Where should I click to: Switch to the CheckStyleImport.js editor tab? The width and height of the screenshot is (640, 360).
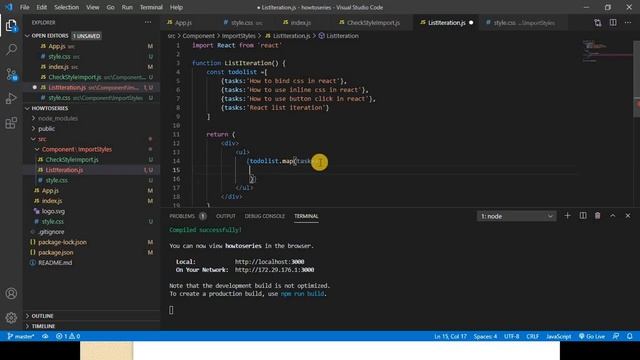coord(373,23)
